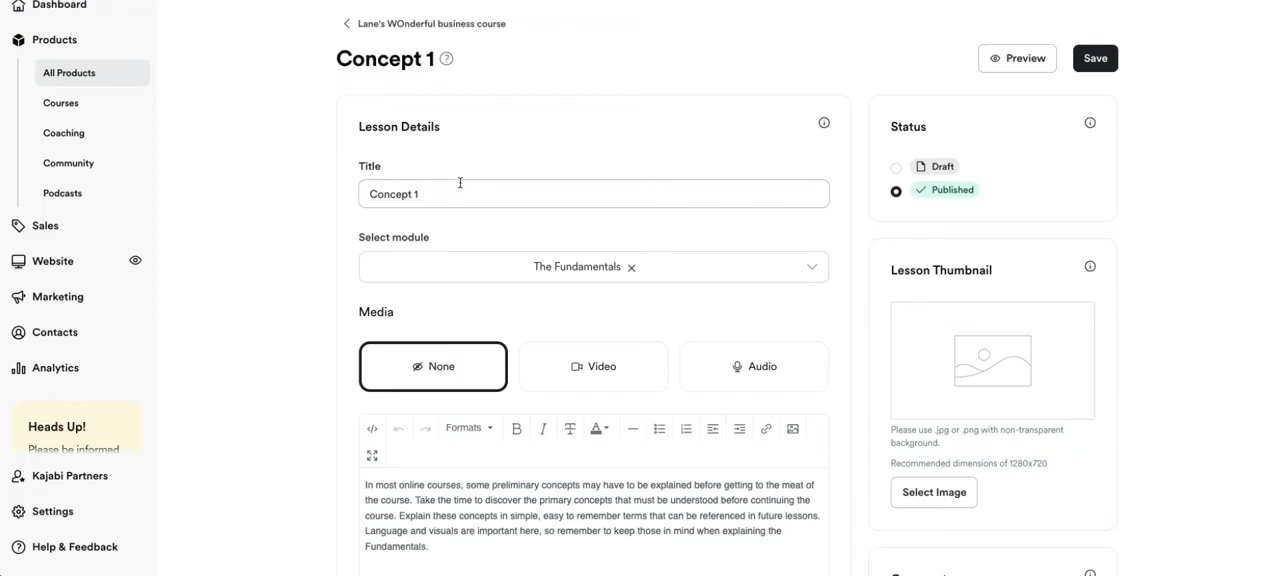Viewport: 1280px width, 576px height.
Task: Click the Select Image button
Action: [934, 492]
